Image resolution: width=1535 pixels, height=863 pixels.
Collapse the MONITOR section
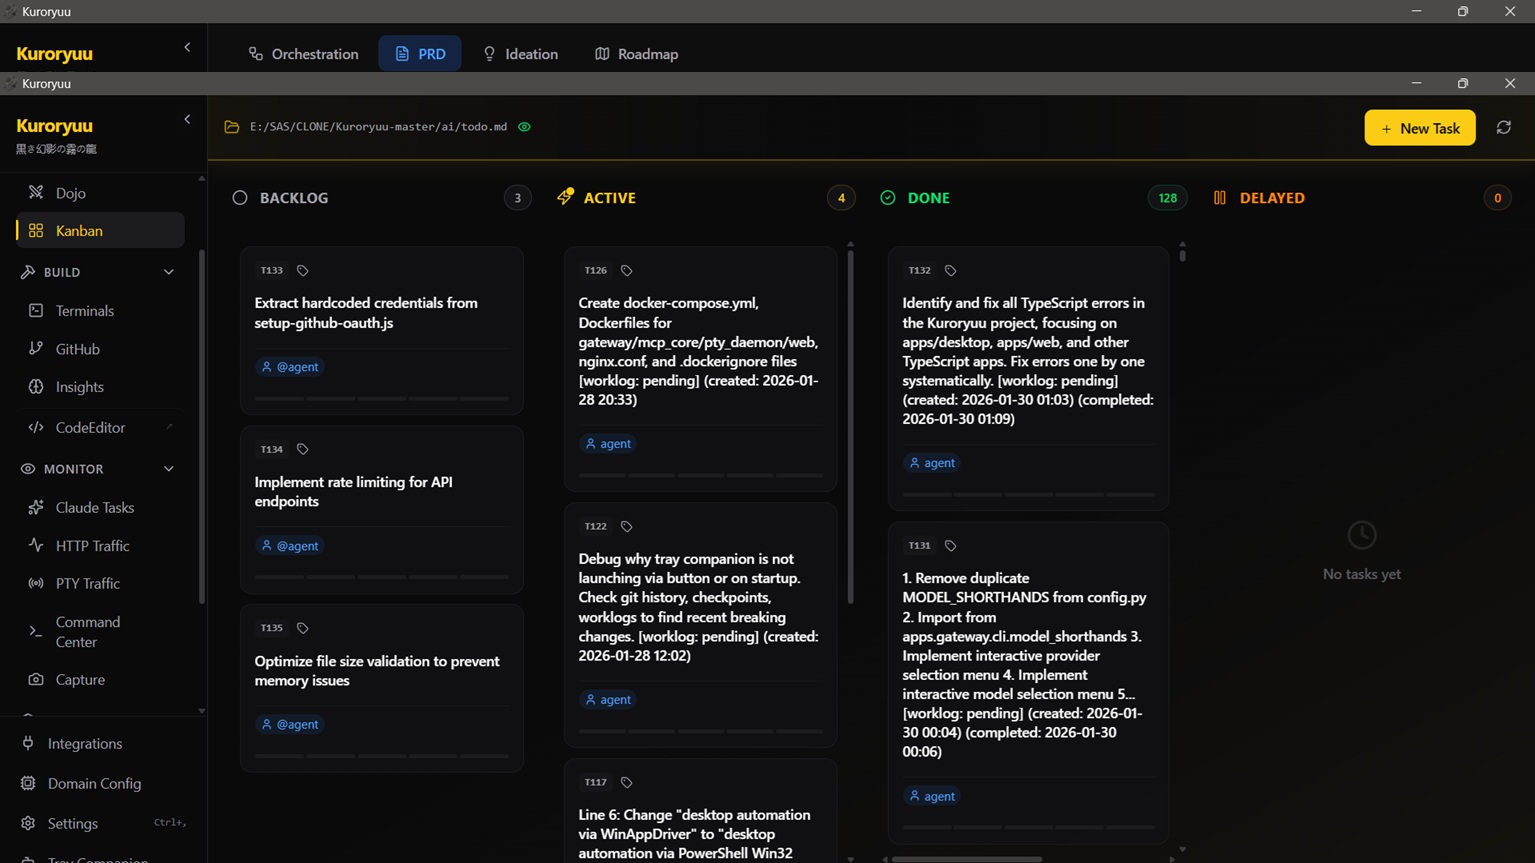[168, 468]
